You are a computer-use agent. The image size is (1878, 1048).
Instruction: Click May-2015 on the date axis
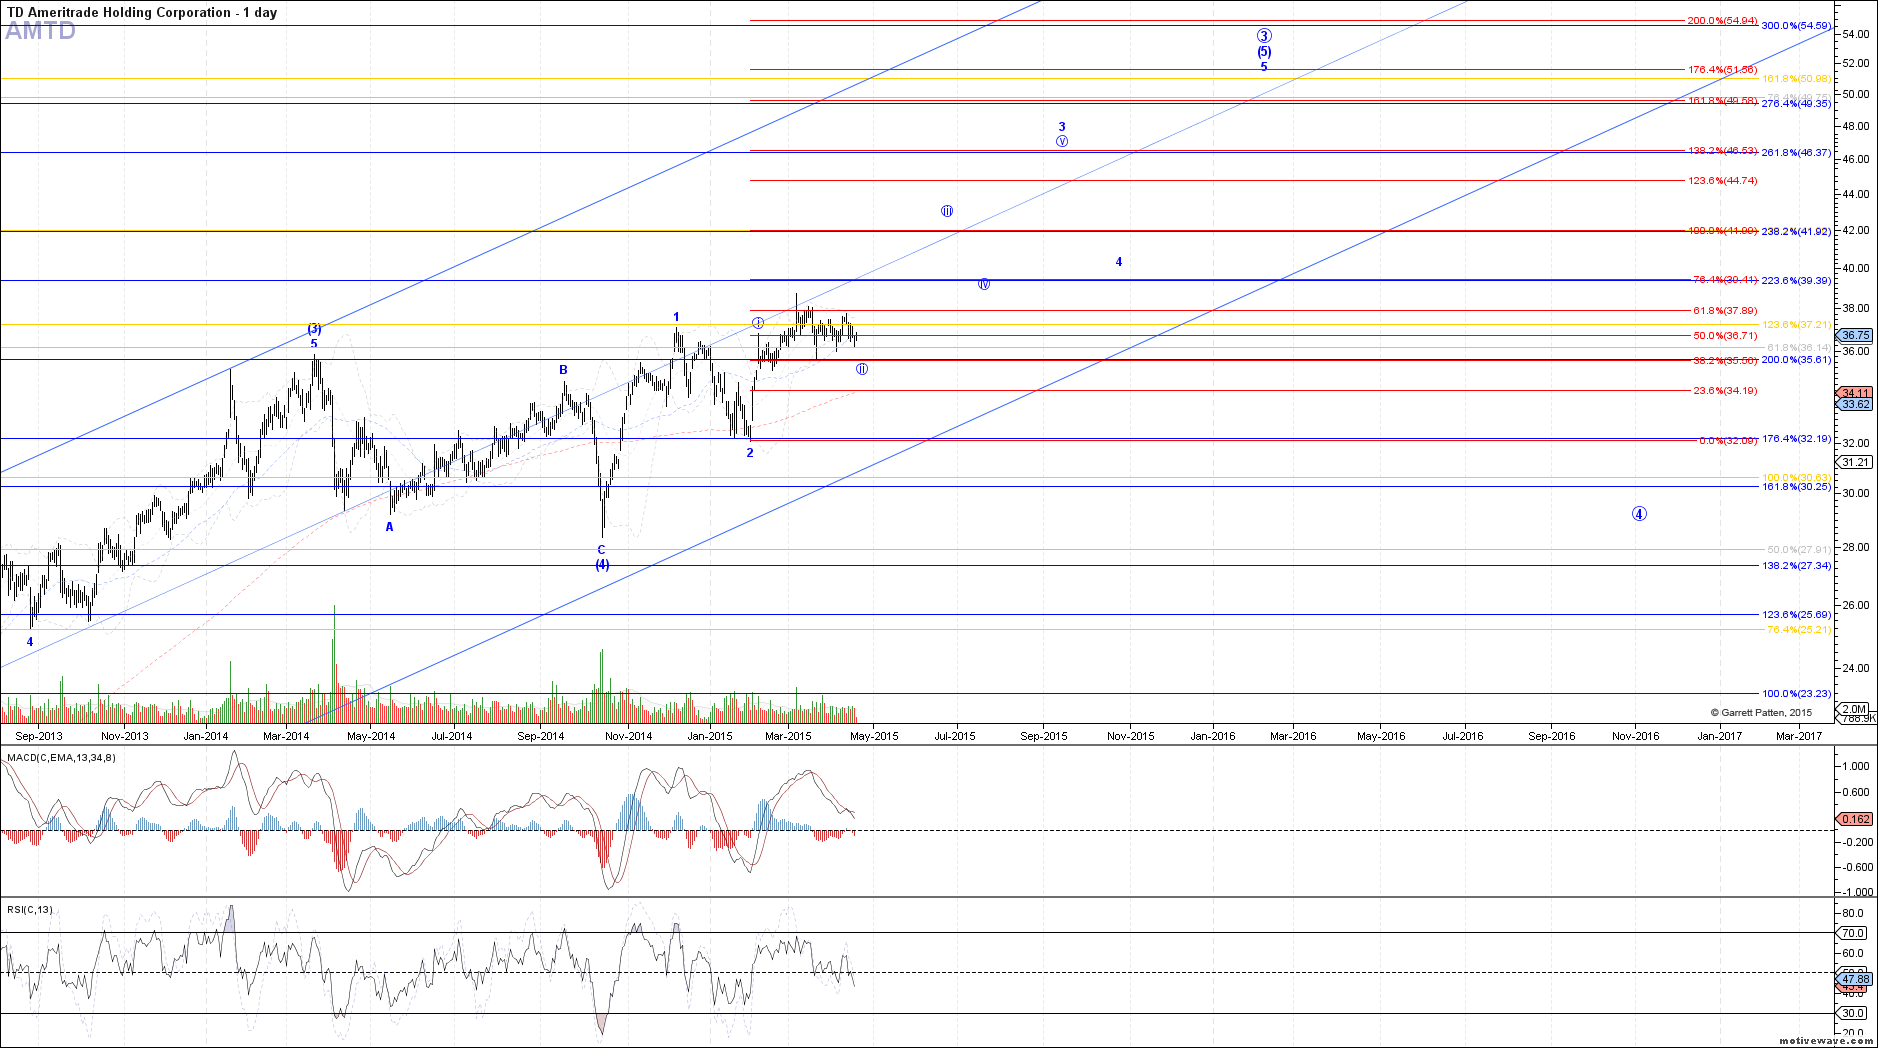874,736
